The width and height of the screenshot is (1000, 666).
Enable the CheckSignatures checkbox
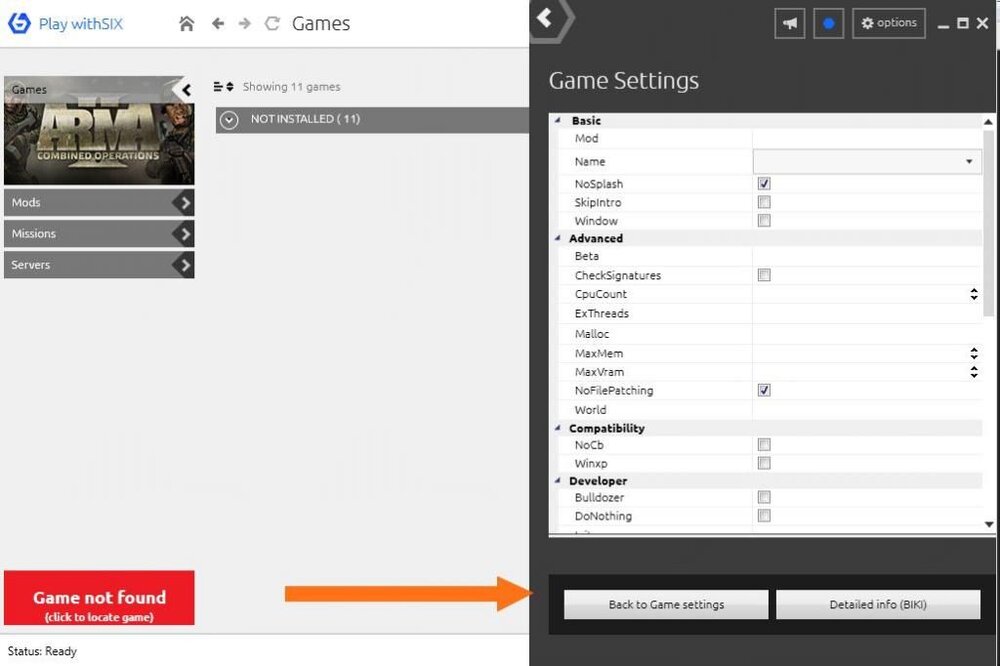point(764,275)
